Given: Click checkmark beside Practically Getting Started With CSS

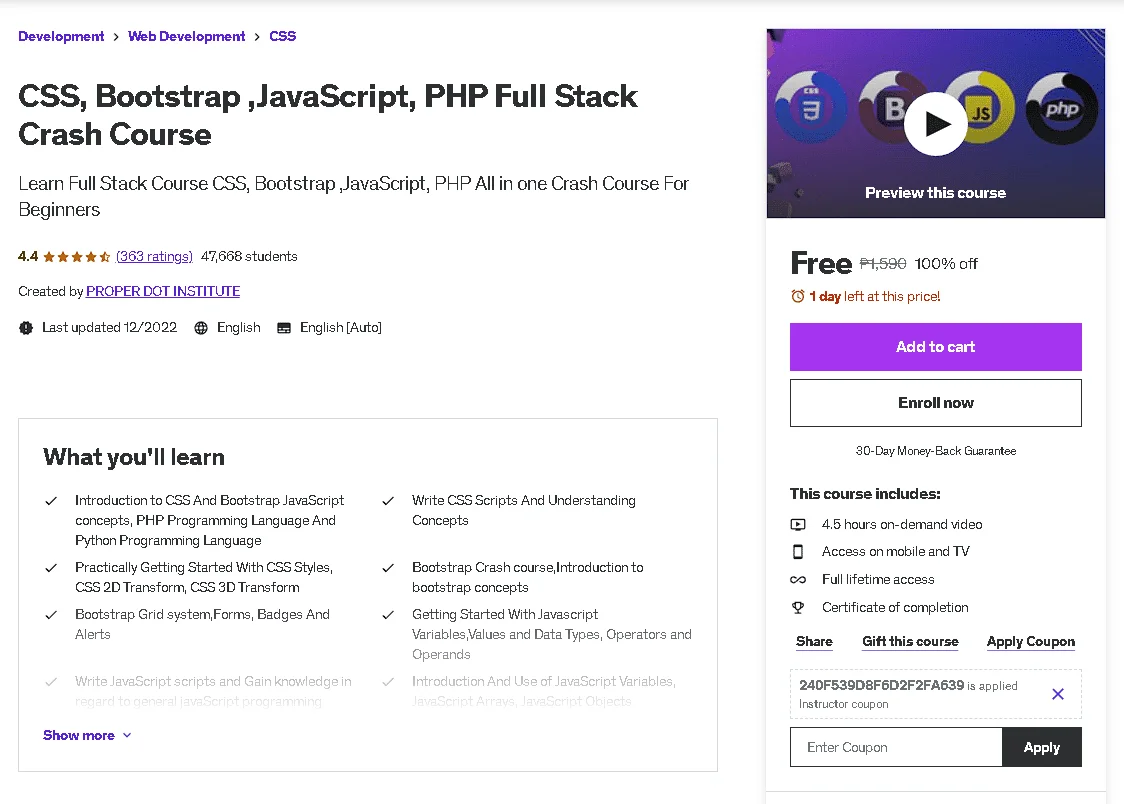Looking at the screenshot, I should 51,568.
